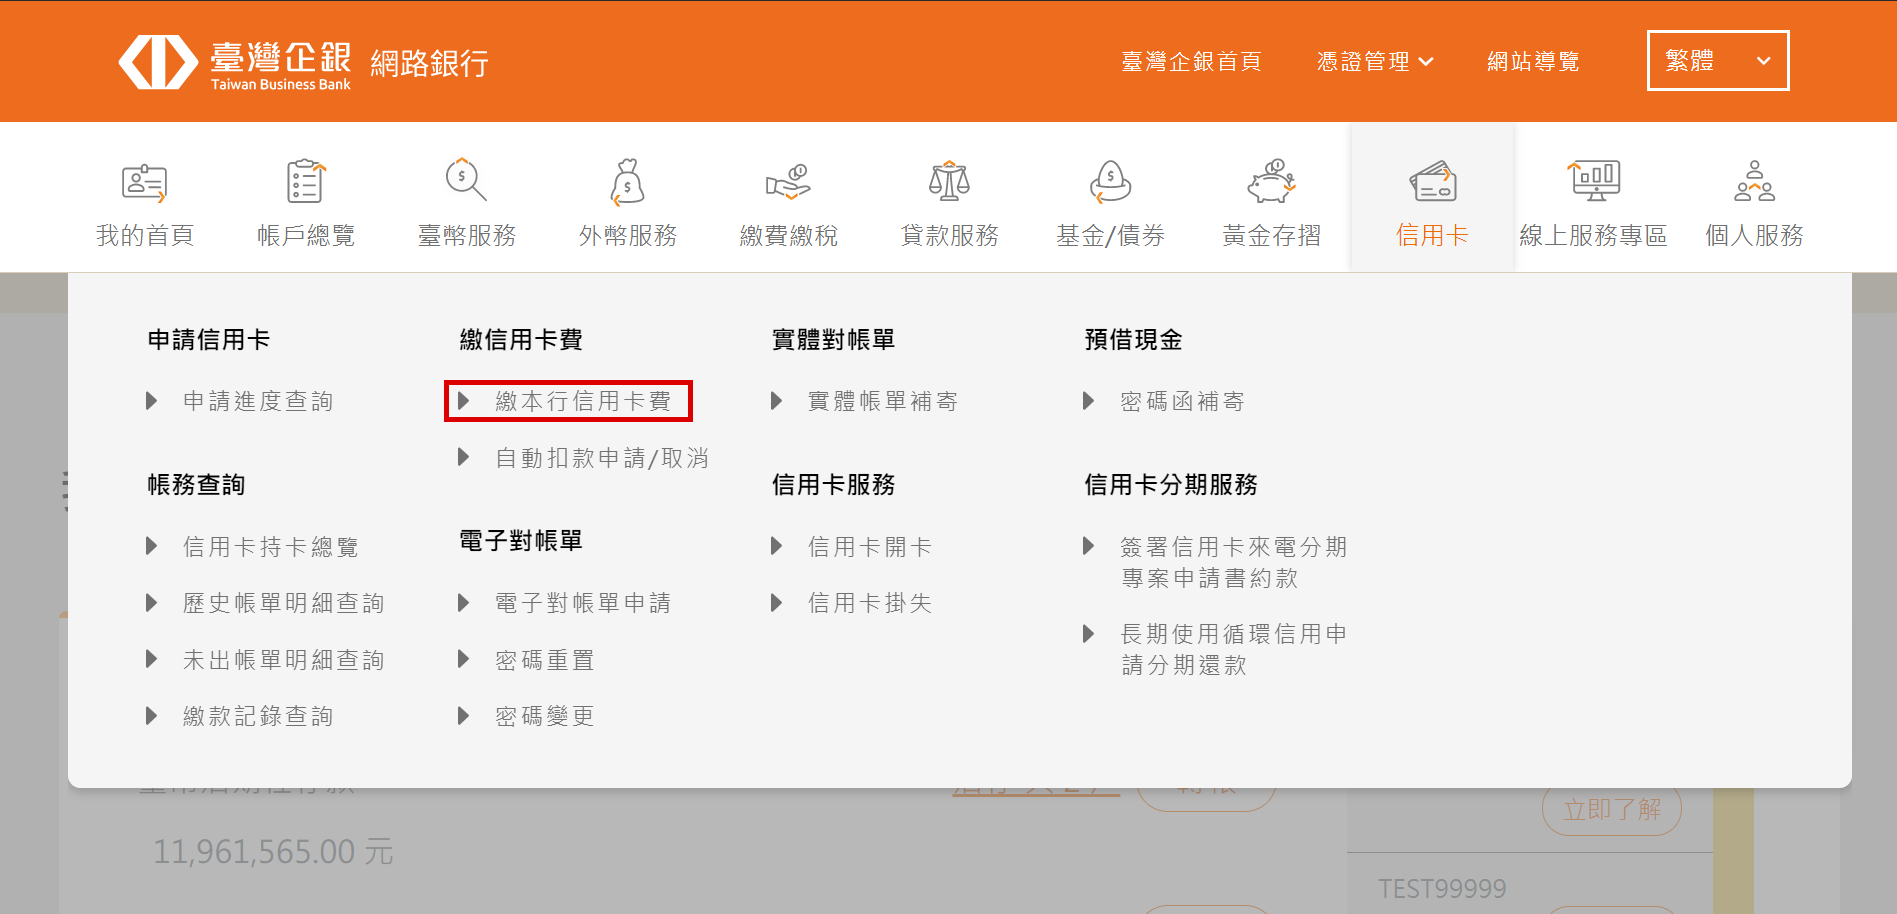
Task: Click arrow beside 申請進度查詢
Action: tap(152, 401)
